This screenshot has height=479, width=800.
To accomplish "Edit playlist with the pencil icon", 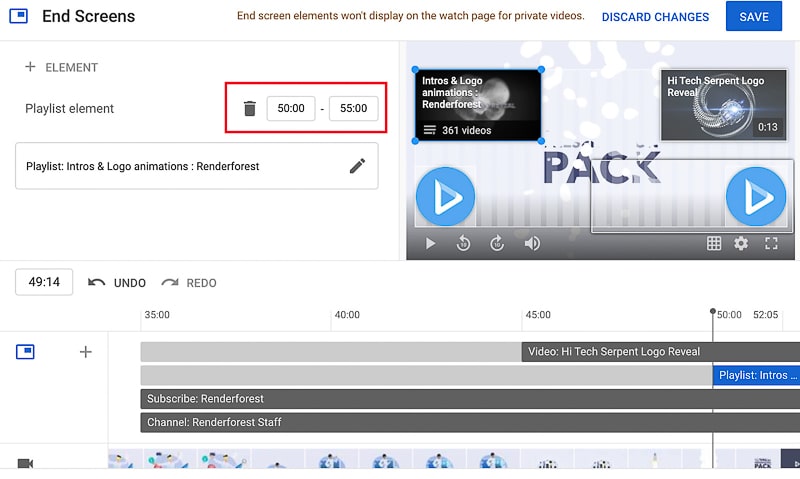I will coord(357,166).
